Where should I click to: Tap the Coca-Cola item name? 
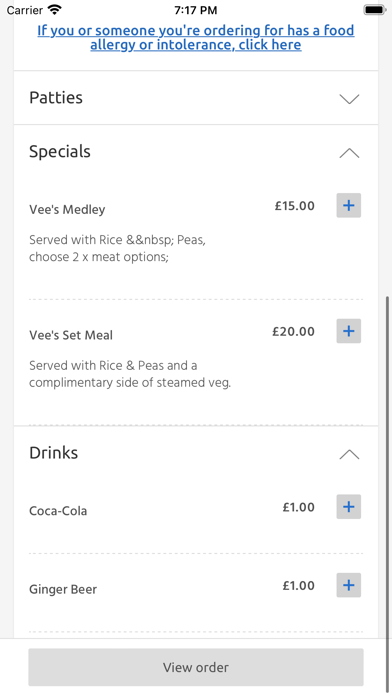click(x=58, y=511)
